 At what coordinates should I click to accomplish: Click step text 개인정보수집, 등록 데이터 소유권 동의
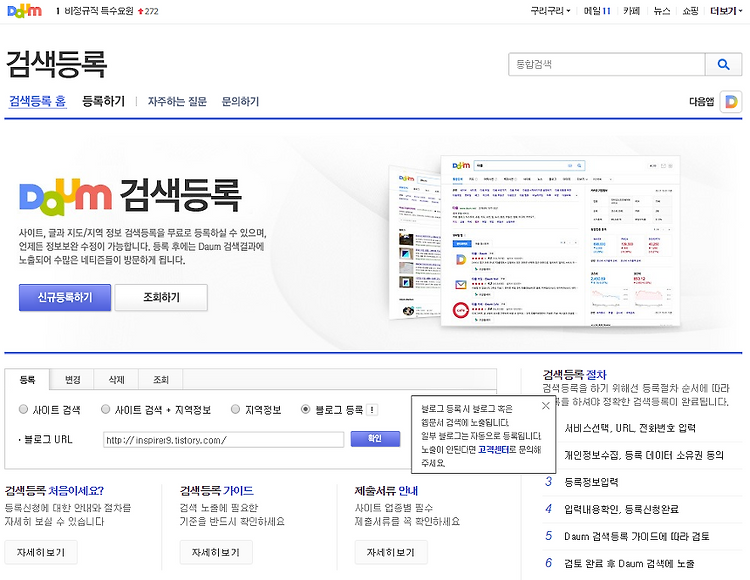(x=644, y=455)
